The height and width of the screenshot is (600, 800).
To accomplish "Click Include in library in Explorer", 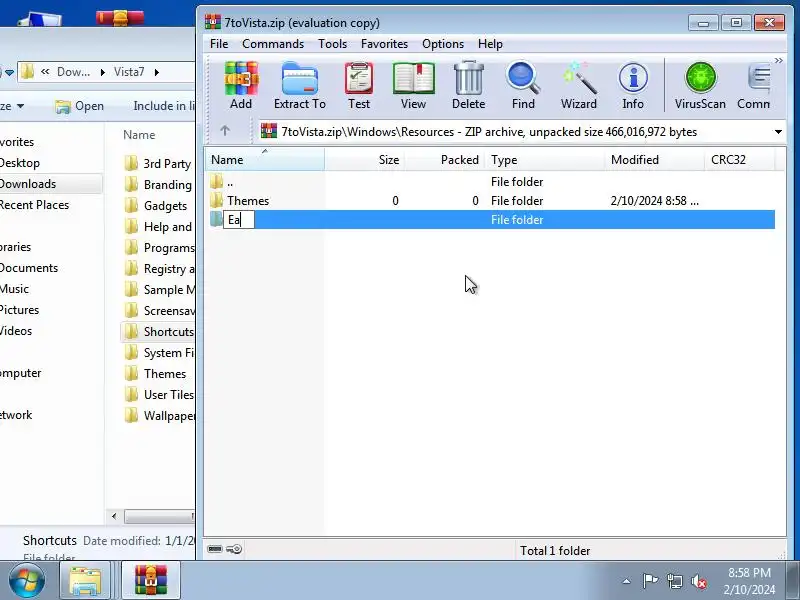I will click(x=164, y=106).
